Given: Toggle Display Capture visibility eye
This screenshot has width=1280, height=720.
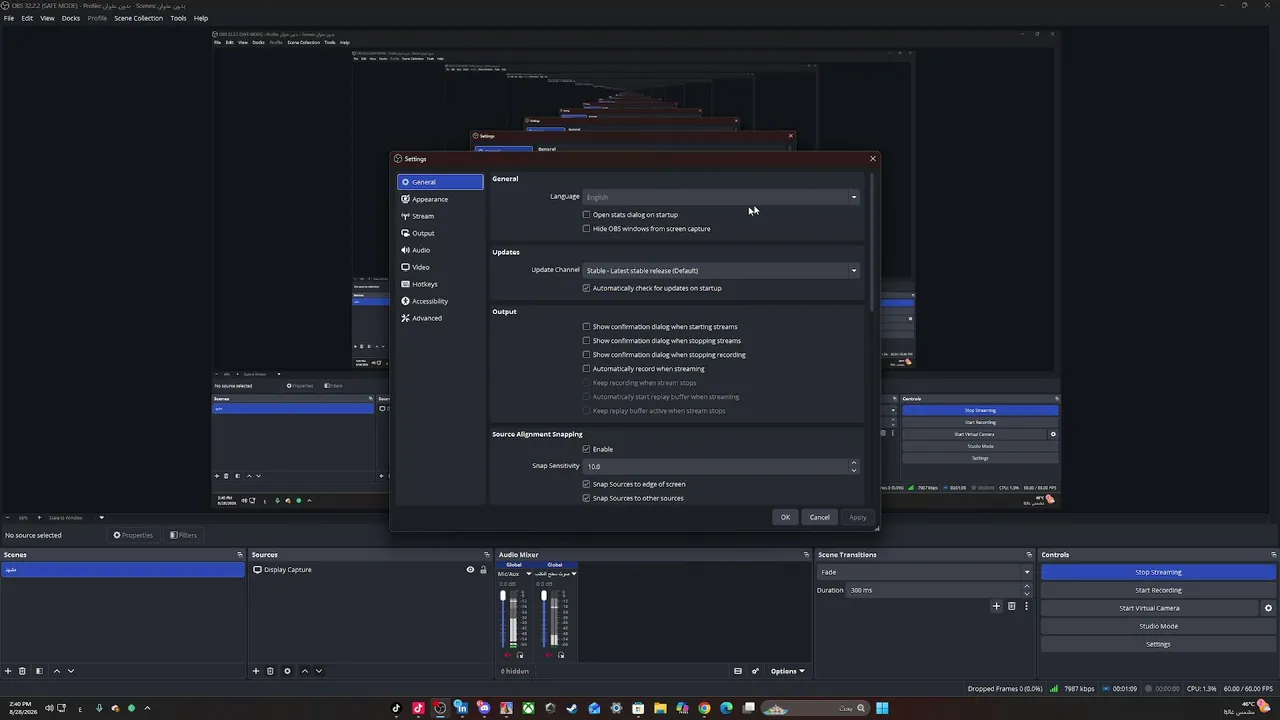Looking at the screenshot, I should [x=470, y=570].
